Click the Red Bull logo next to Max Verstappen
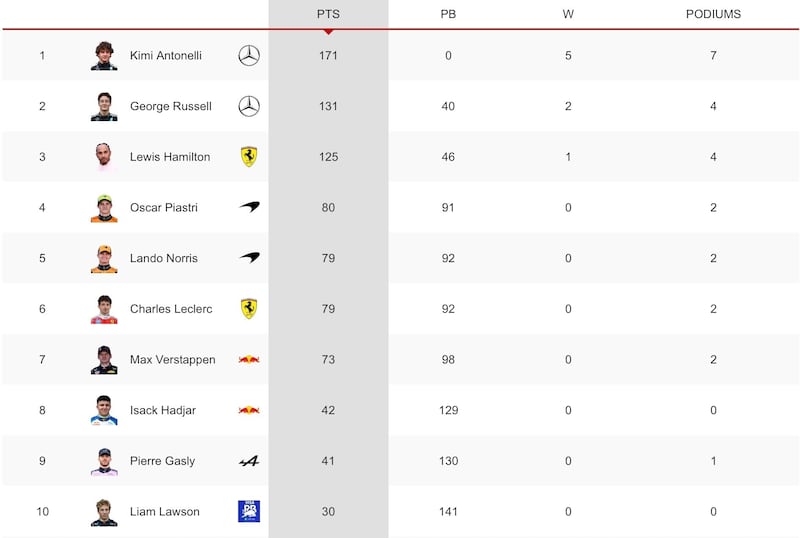The image size is (800, 538). click(249, 359)
